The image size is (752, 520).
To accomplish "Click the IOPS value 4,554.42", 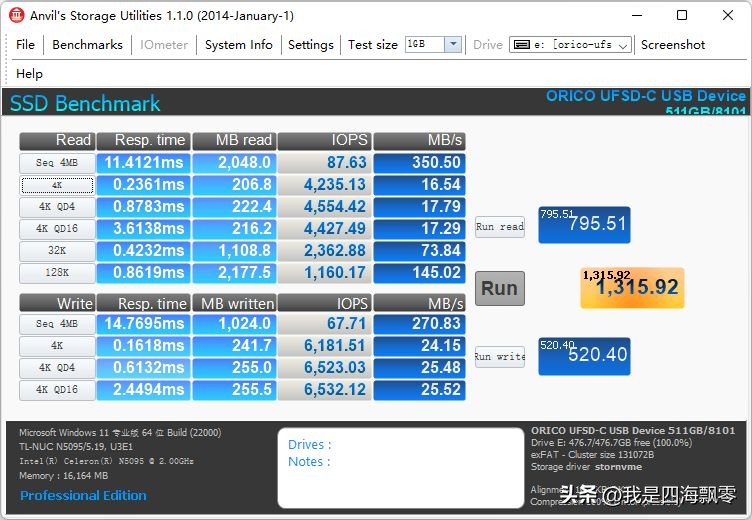I will pos(325,207).
